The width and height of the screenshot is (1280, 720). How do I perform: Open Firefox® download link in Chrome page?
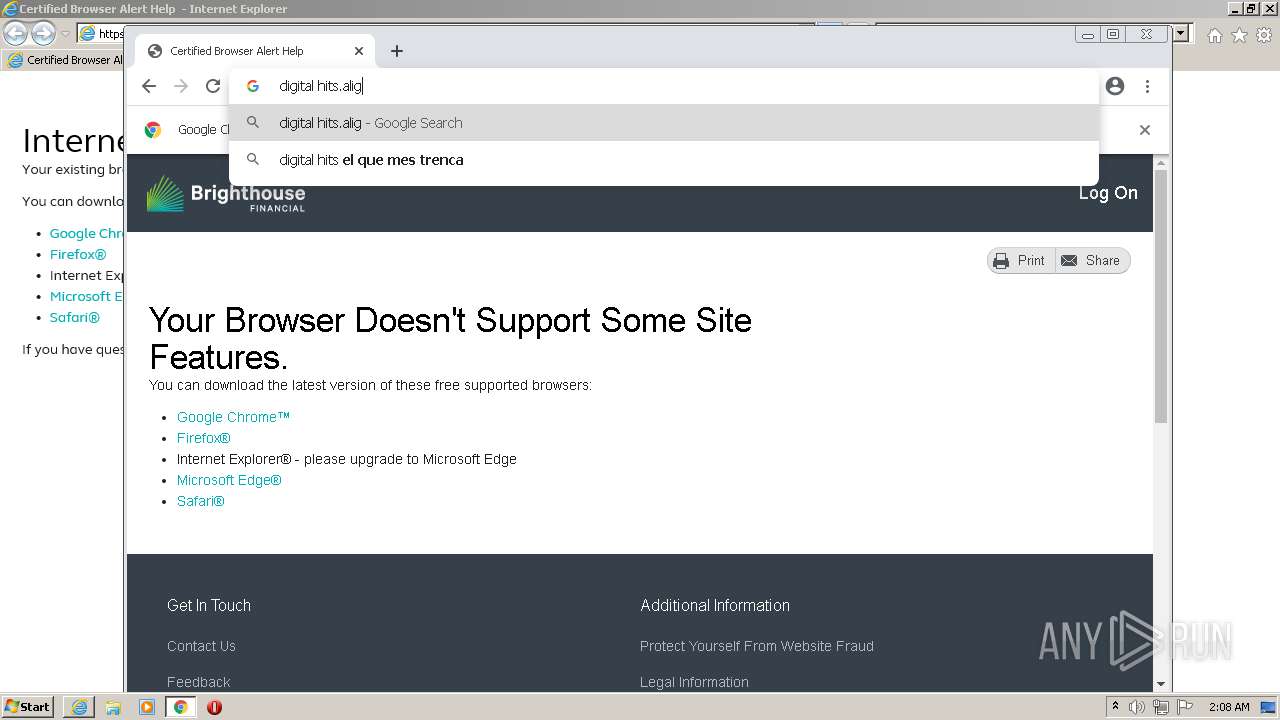click(204, 438)
